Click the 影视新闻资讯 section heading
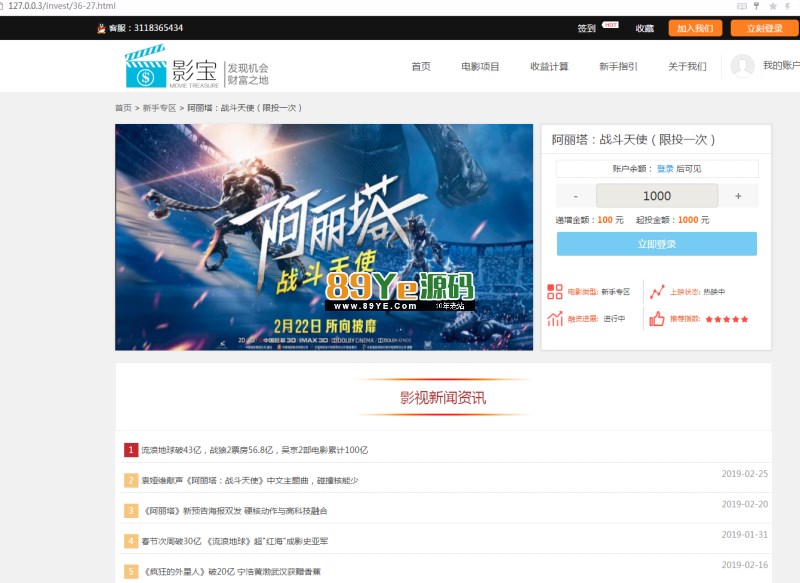This screenshot has width=800, height=583. [x=443, y=398]
